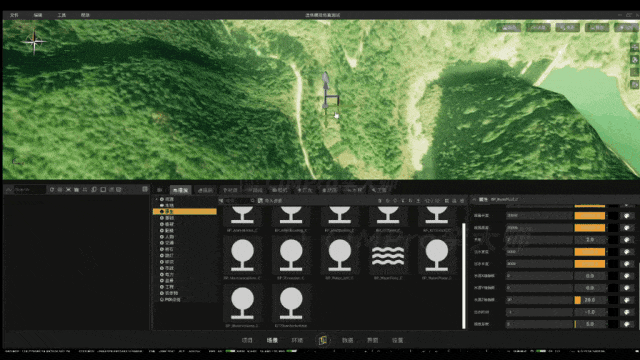Click the 属性 properties panel title
Viewport: 640px width, 360px height.
tap(483, 200)
